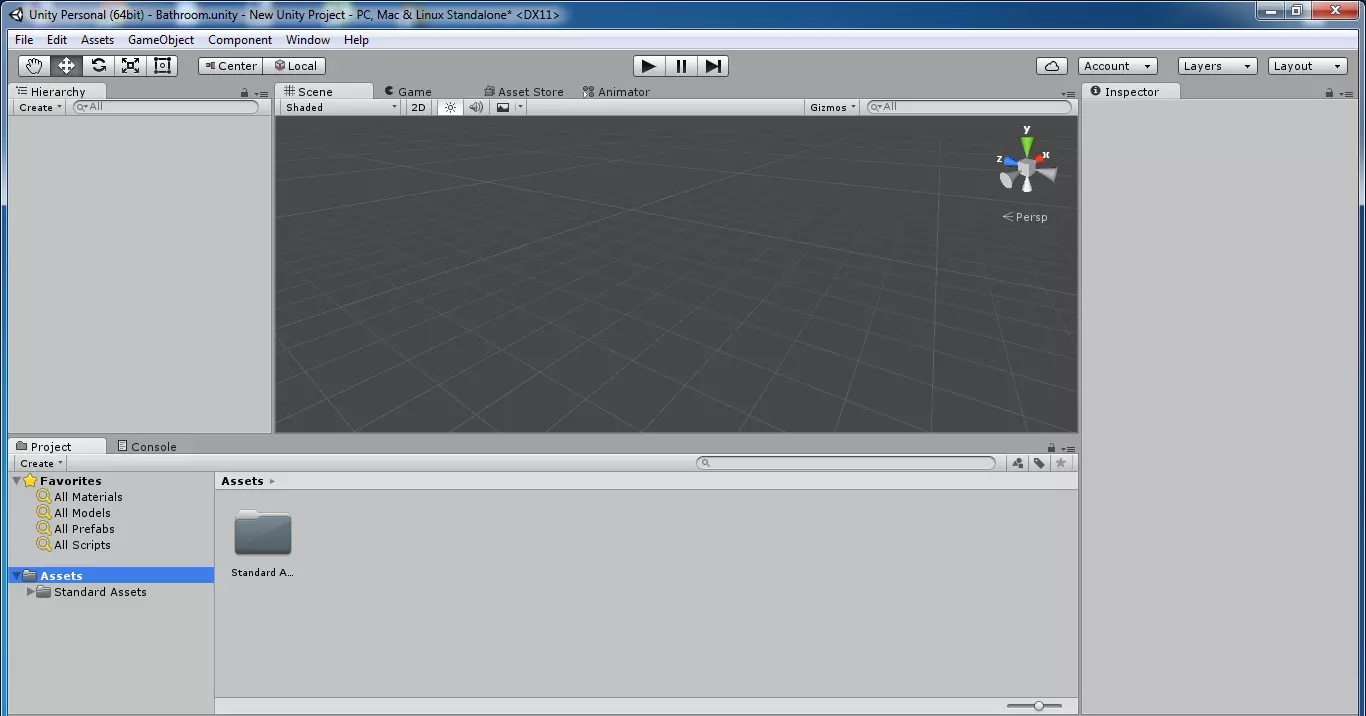Select the Hand tool in toolbar

(x=34, y=66)
